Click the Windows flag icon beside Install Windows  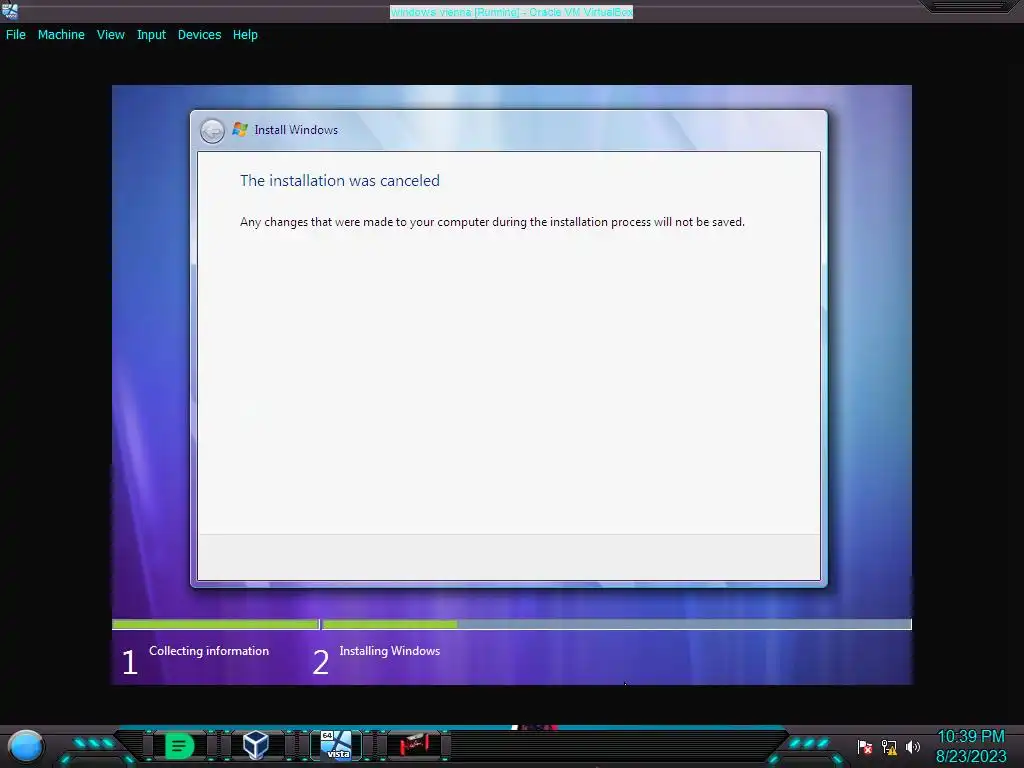[240, 129]
